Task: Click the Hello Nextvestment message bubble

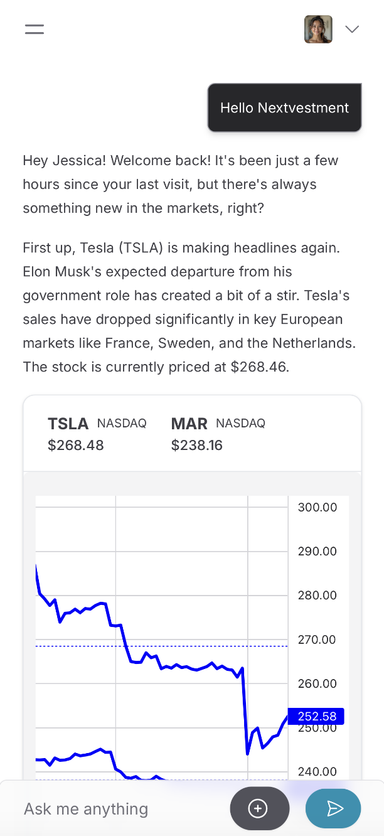Action: tap(285, 108)
